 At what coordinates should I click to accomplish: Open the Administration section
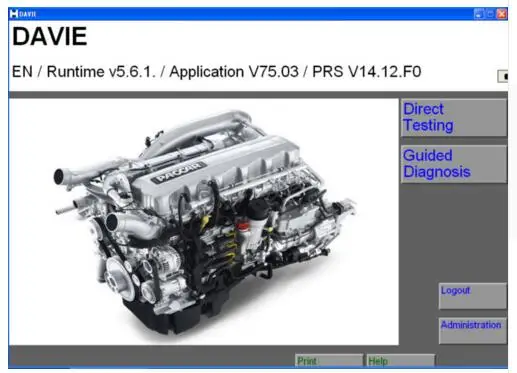pos(473,330)
